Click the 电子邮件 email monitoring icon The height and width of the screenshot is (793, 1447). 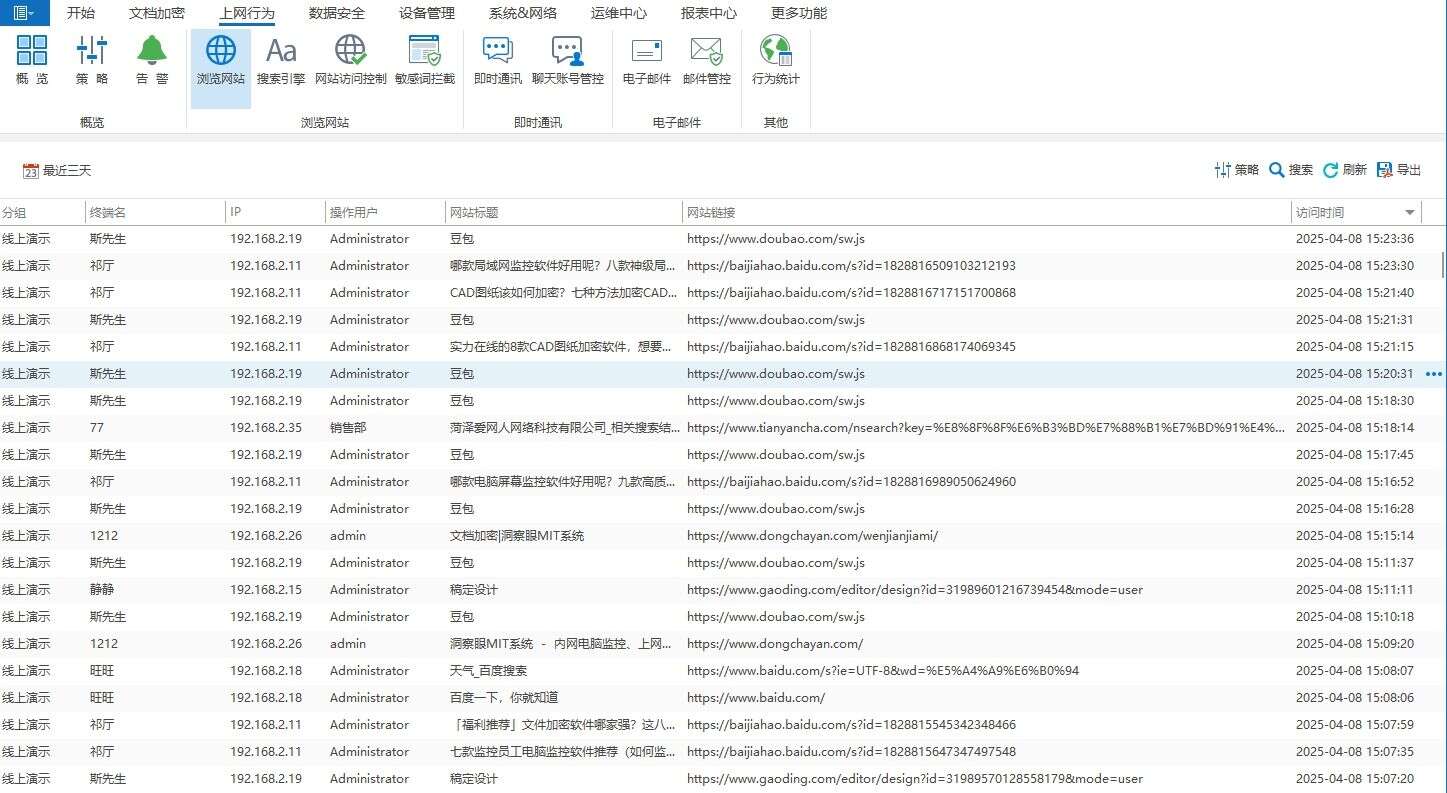pos(645,61)
